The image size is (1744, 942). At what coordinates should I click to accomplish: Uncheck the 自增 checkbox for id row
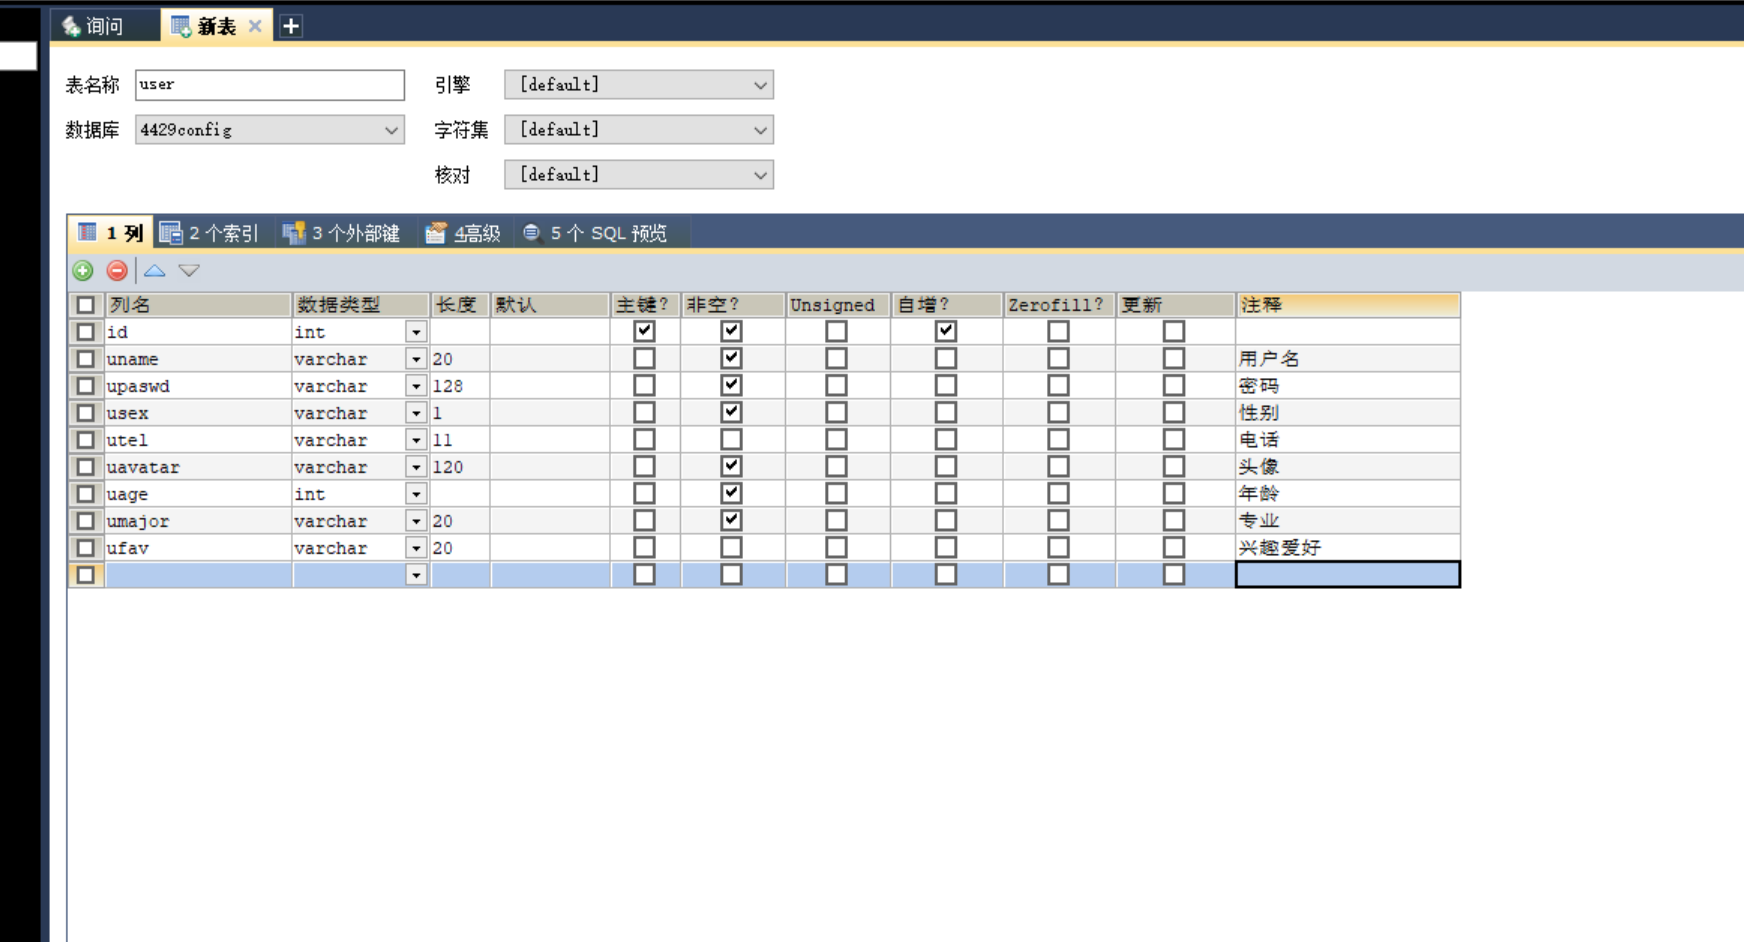click(945, 331)
